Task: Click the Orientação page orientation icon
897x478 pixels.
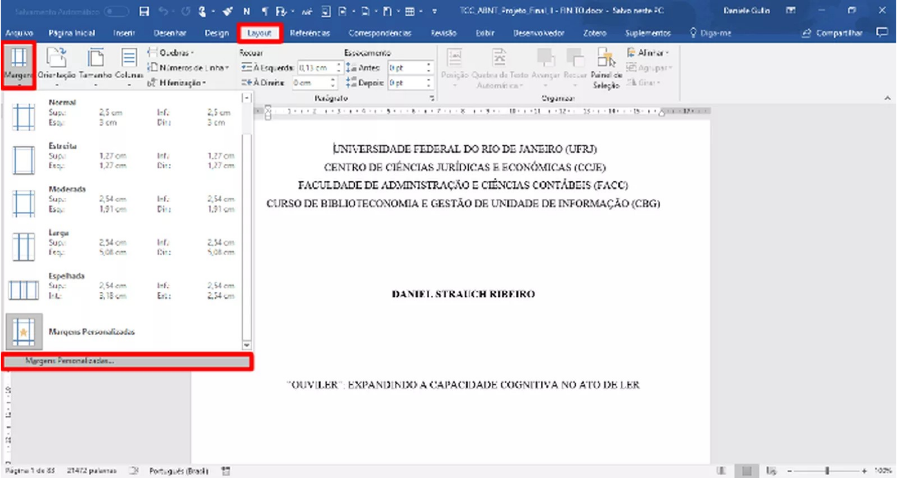Action: pos(56,66)
